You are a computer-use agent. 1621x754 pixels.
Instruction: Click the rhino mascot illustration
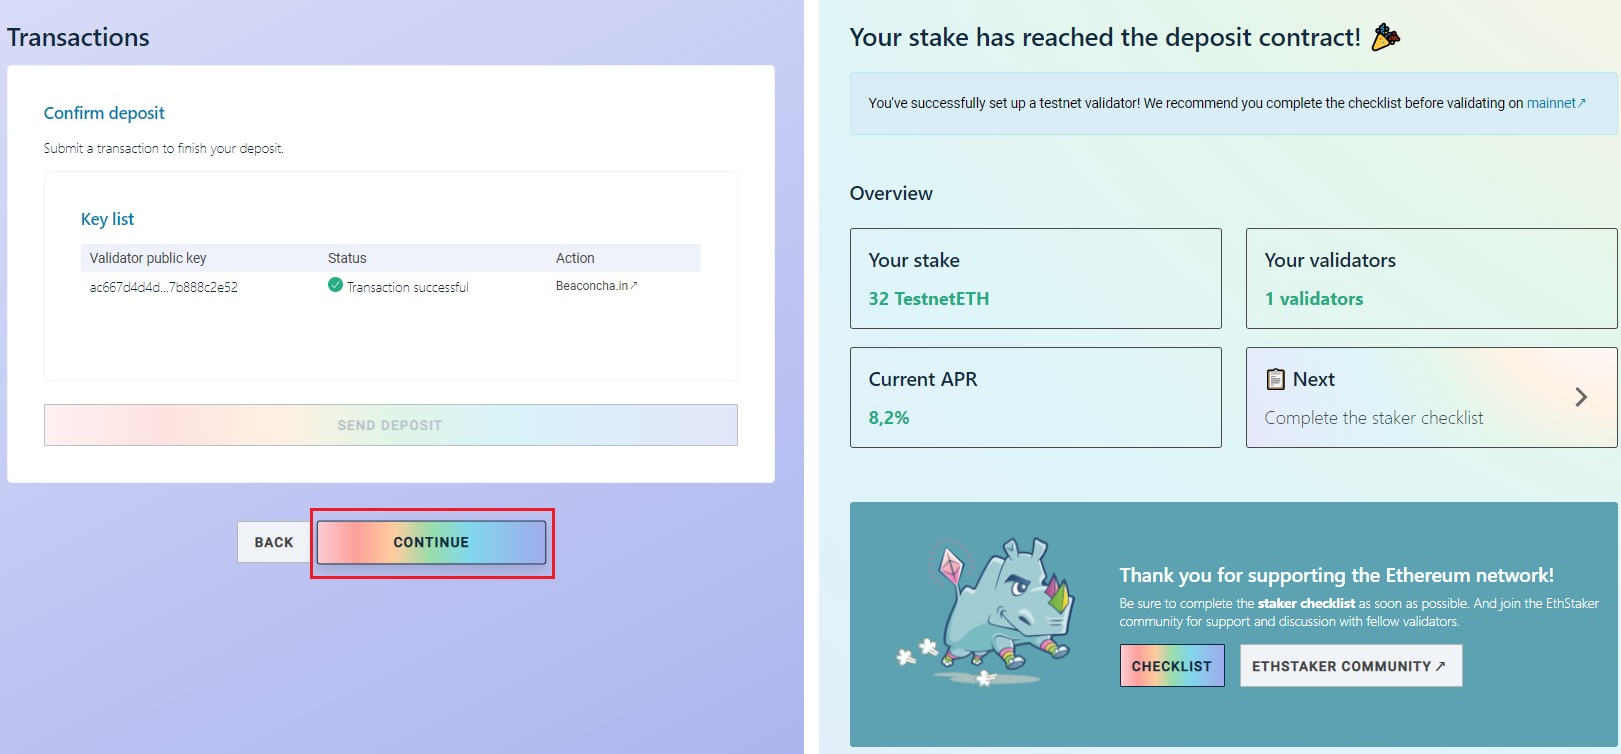coord(985,613)
